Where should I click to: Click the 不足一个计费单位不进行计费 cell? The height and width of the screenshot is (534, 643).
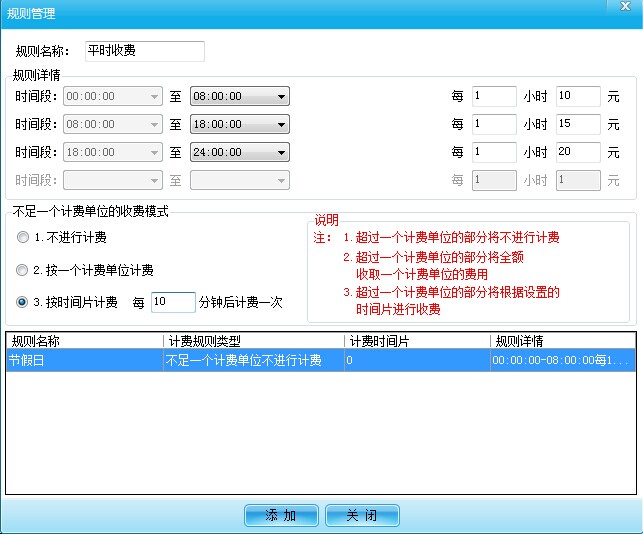(x=254, y=360)
